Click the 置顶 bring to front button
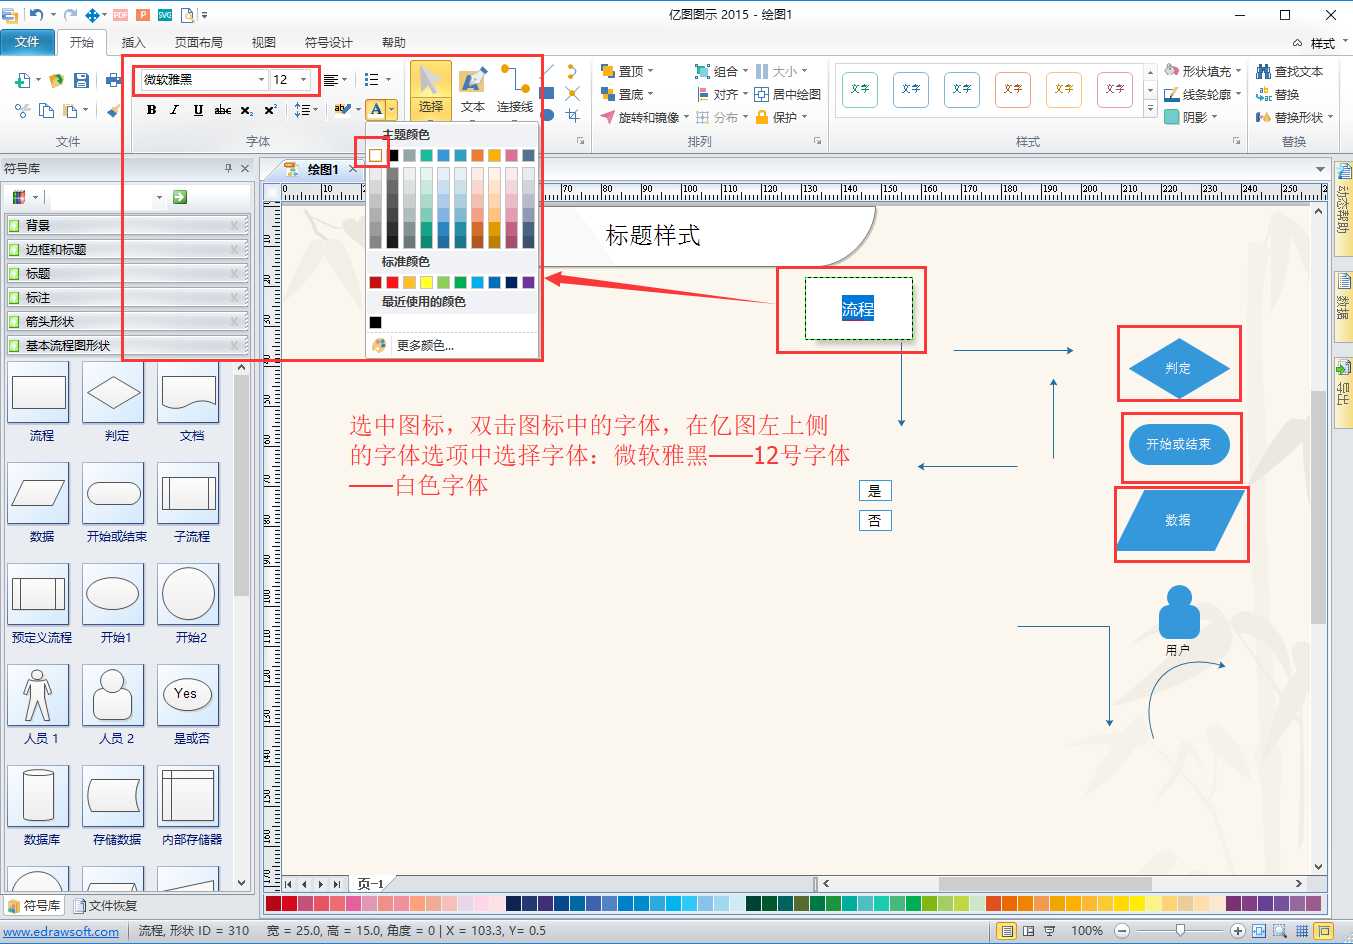 [x=627, y=71]
